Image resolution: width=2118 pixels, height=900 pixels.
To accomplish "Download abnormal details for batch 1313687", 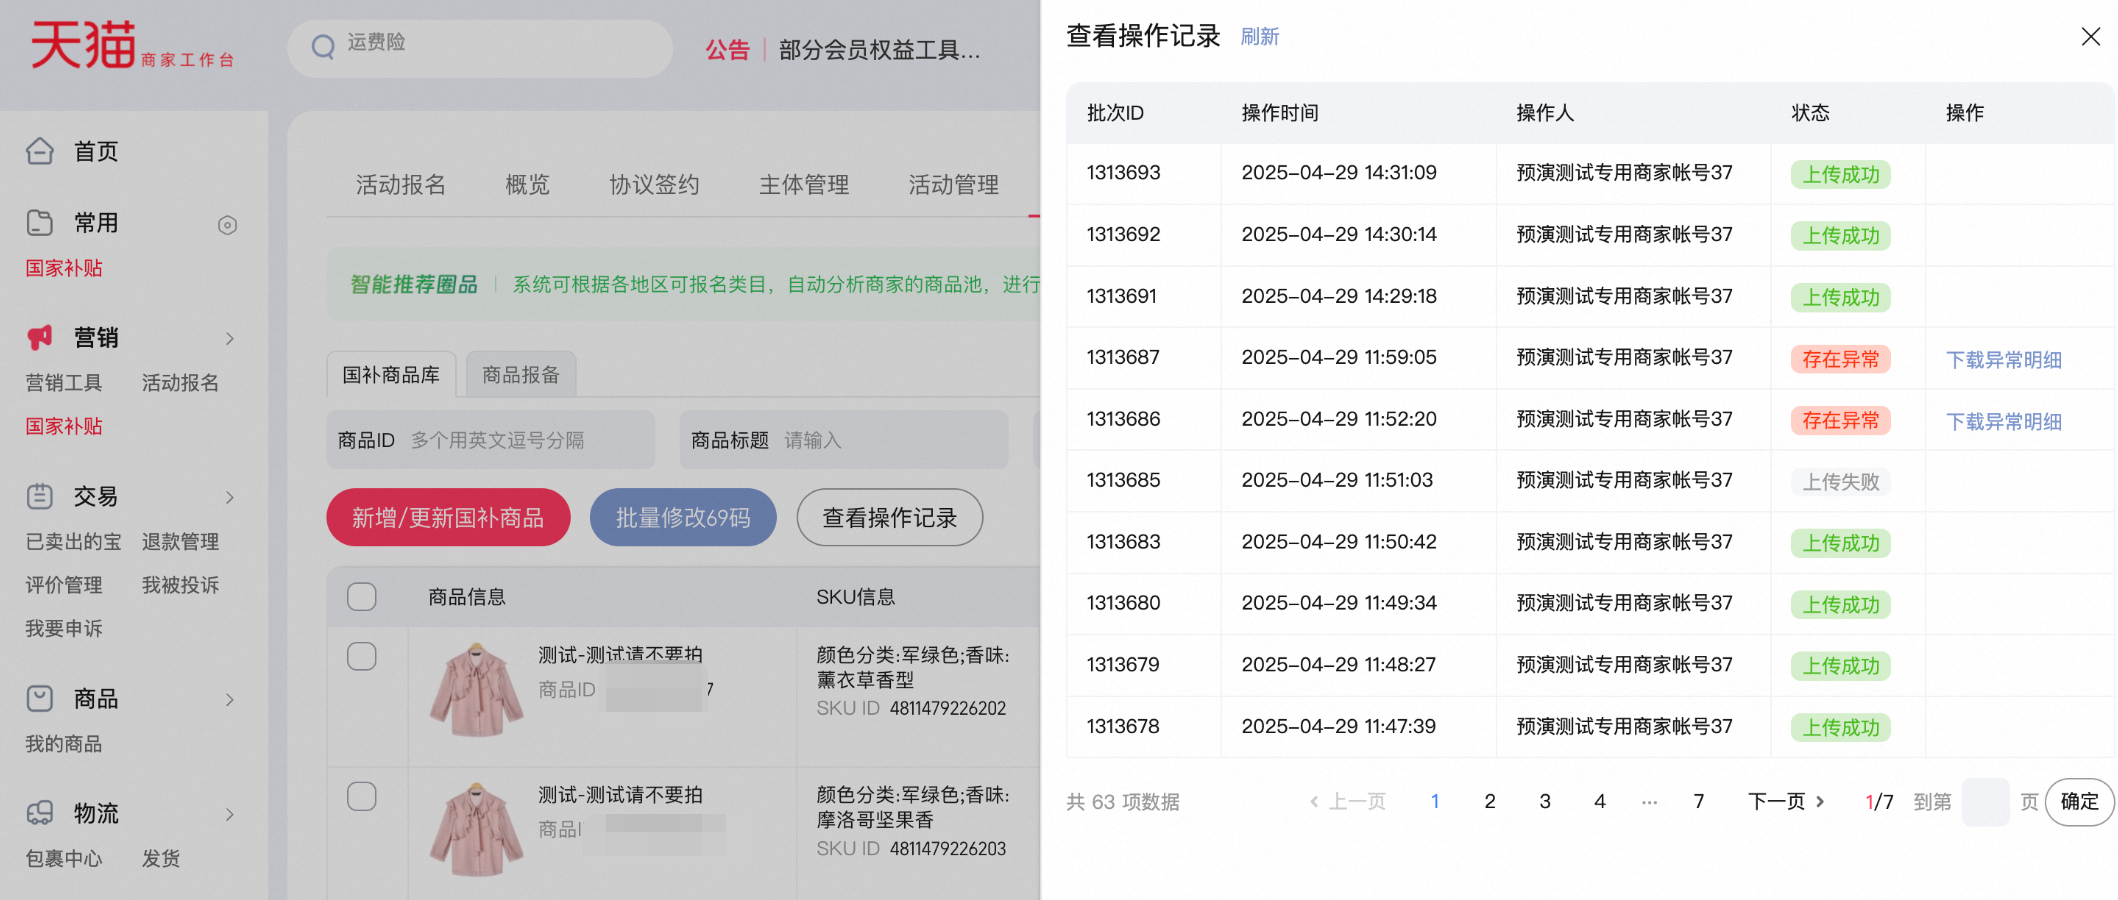I will 2004,360.
